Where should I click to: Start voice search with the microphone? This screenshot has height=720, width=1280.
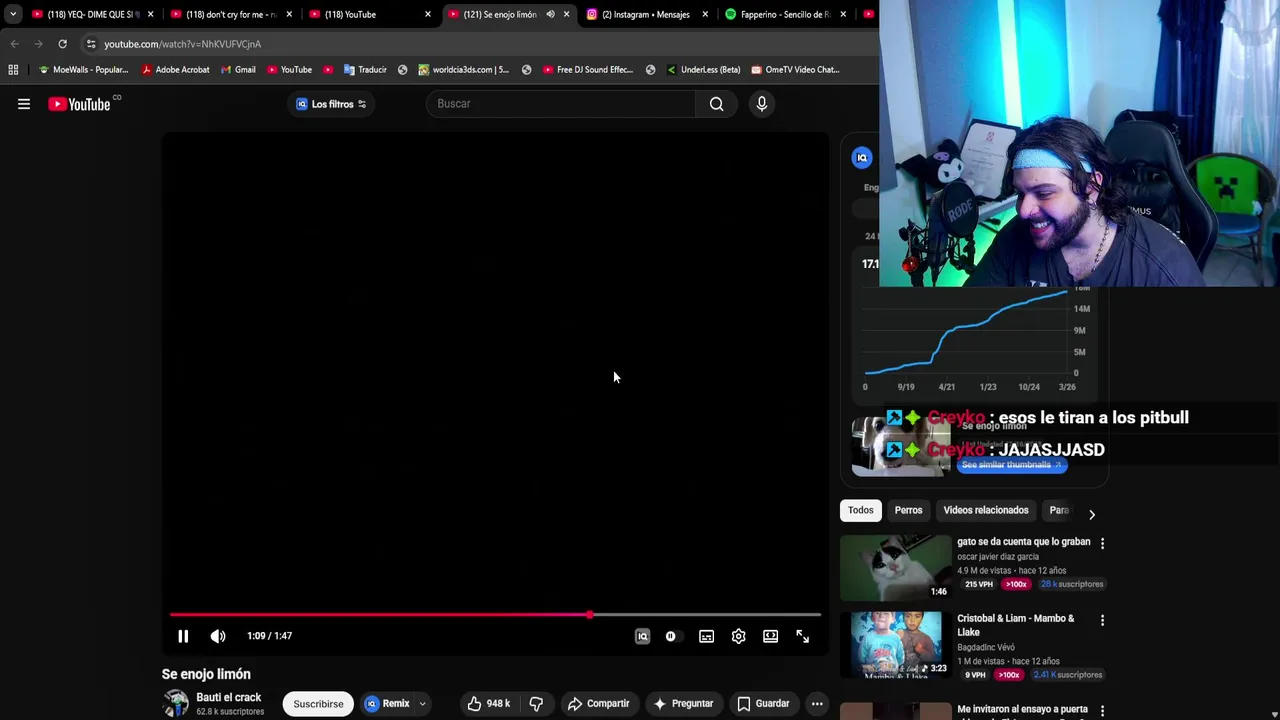pos(762,104)
